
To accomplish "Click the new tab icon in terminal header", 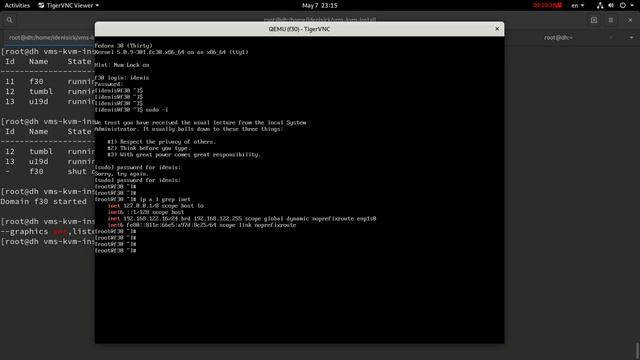I will 594,20.
